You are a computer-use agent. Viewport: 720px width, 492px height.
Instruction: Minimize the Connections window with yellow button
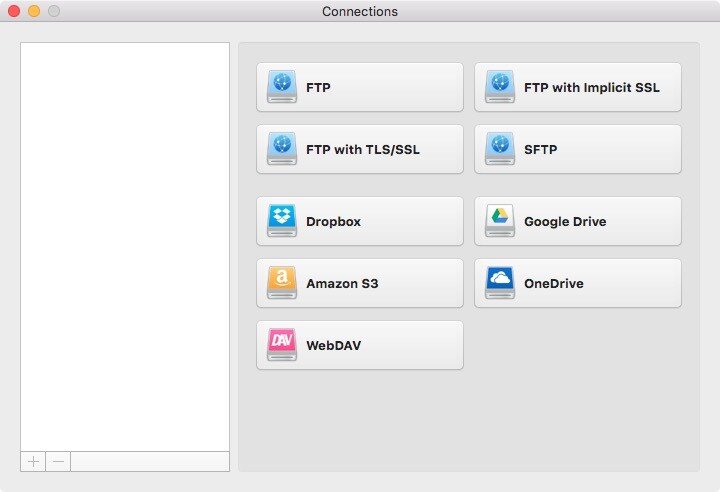(x=34, y=11)
